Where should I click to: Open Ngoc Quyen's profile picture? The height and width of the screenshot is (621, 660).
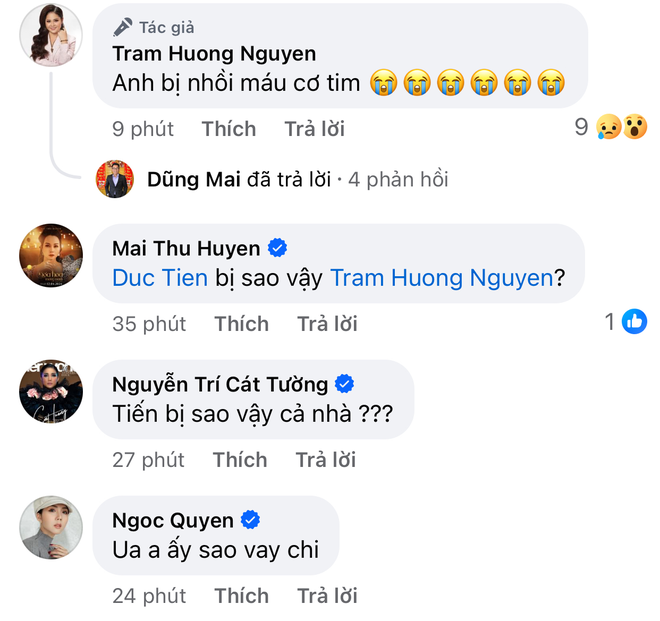tap(51, 527)
